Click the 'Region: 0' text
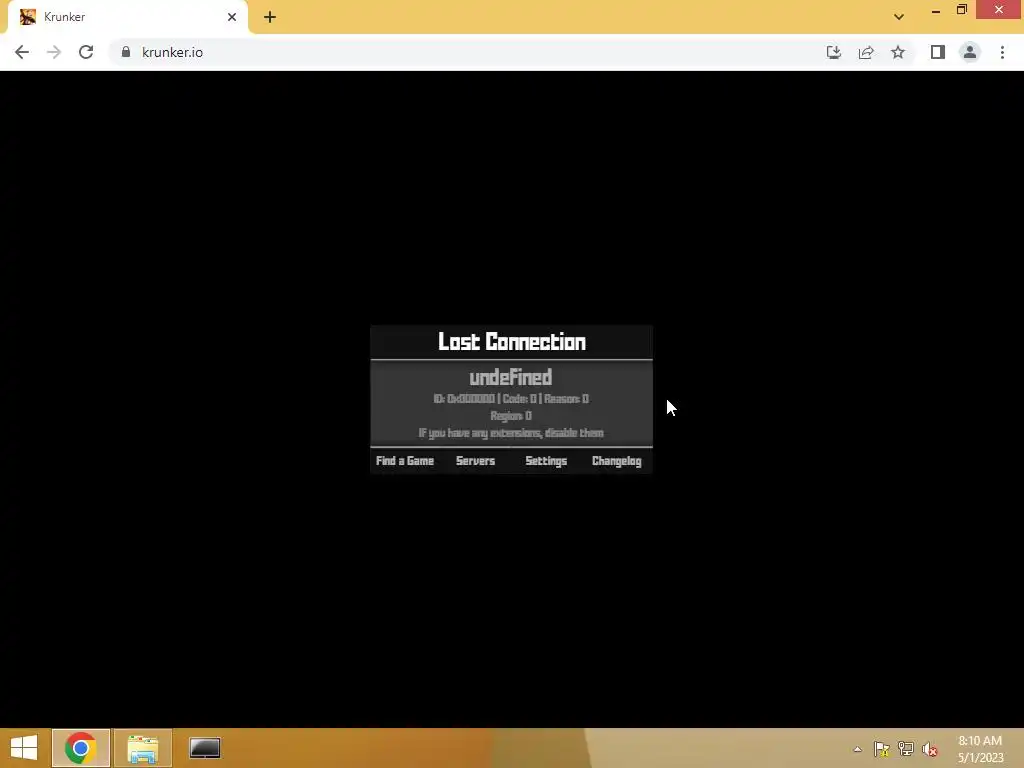Image resolution: width=1024 pixels, height=768 pixels. [x=511, y=416]
